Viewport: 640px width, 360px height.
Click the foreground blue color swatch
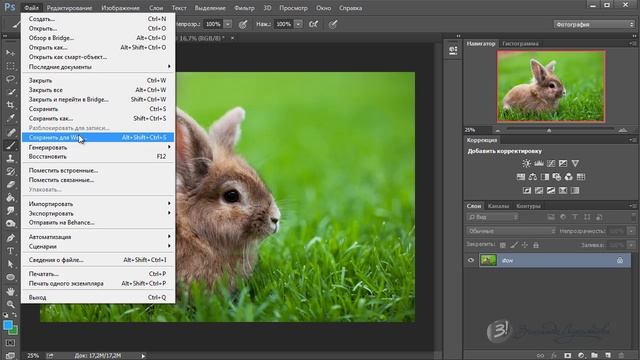pyautogui.click(x=7, y=325)
